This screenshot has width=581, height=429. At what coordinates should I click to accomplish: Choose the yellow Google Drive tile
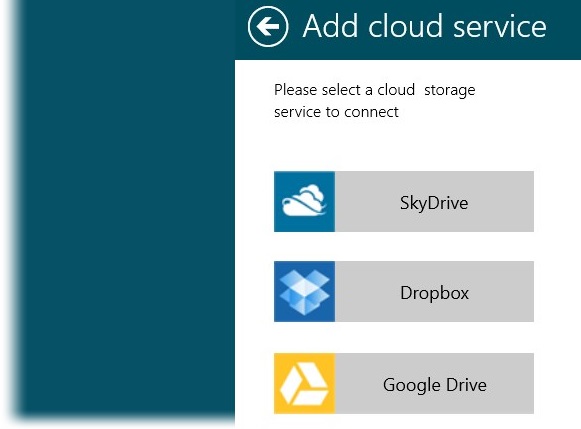[304, 383]
